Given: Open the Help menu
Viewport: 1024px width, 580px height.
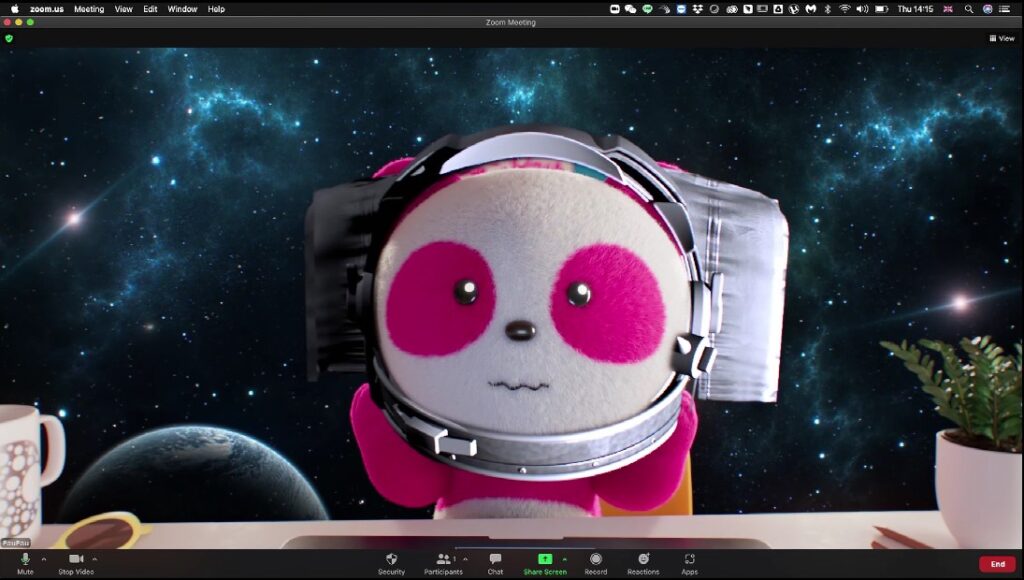Looking at the screenshot, I should (x=216, y=9).
